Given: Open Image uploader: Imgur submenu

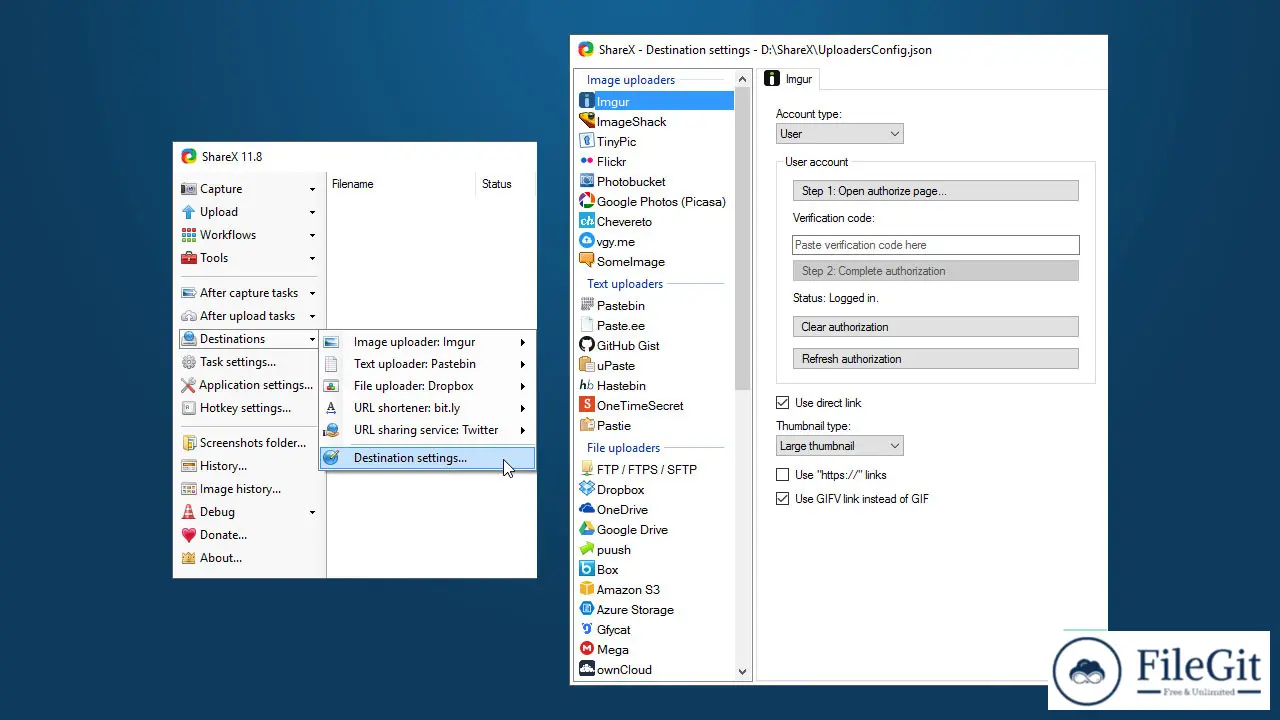Looking at the screenshot, I should tap(427, 342).
